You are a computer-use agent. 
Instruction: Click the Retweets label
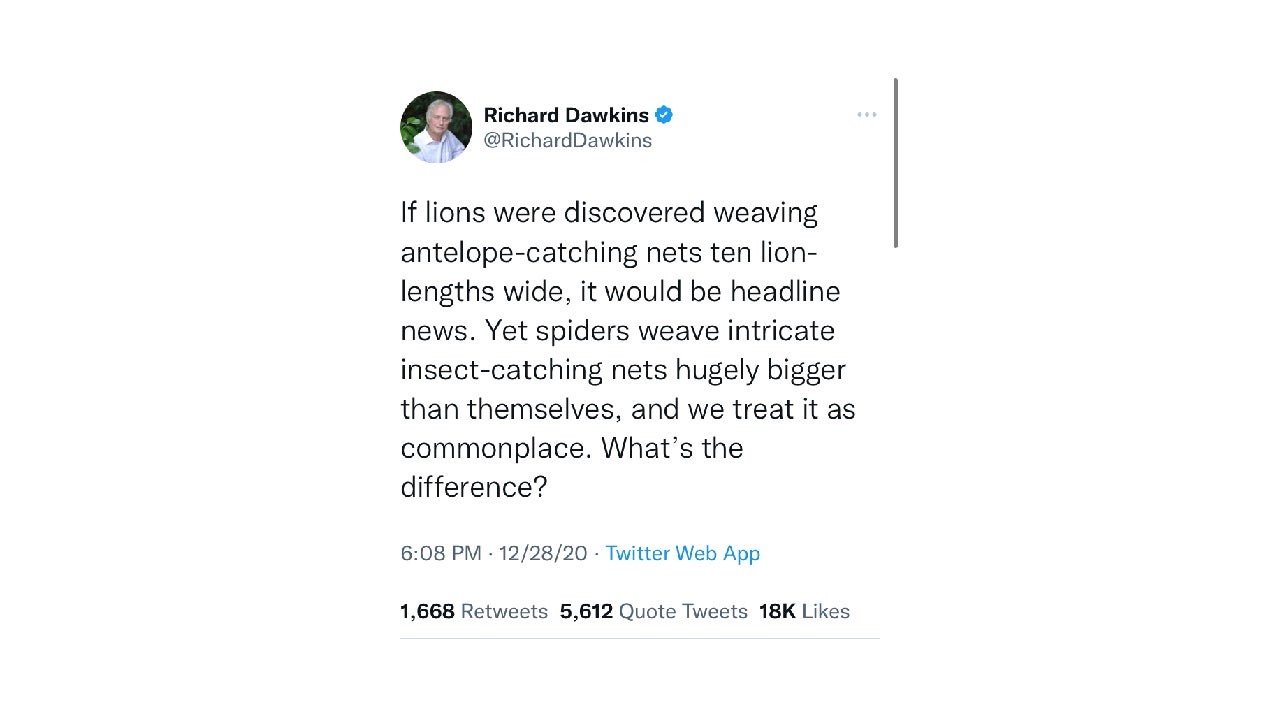click(x=504, y=611)
